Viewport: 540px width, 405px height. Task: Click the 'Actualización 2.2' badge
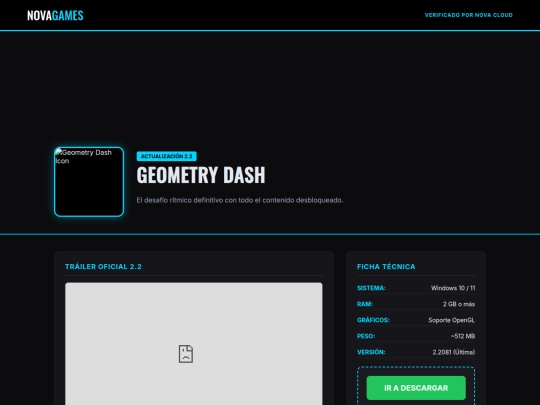pos(167,156)
